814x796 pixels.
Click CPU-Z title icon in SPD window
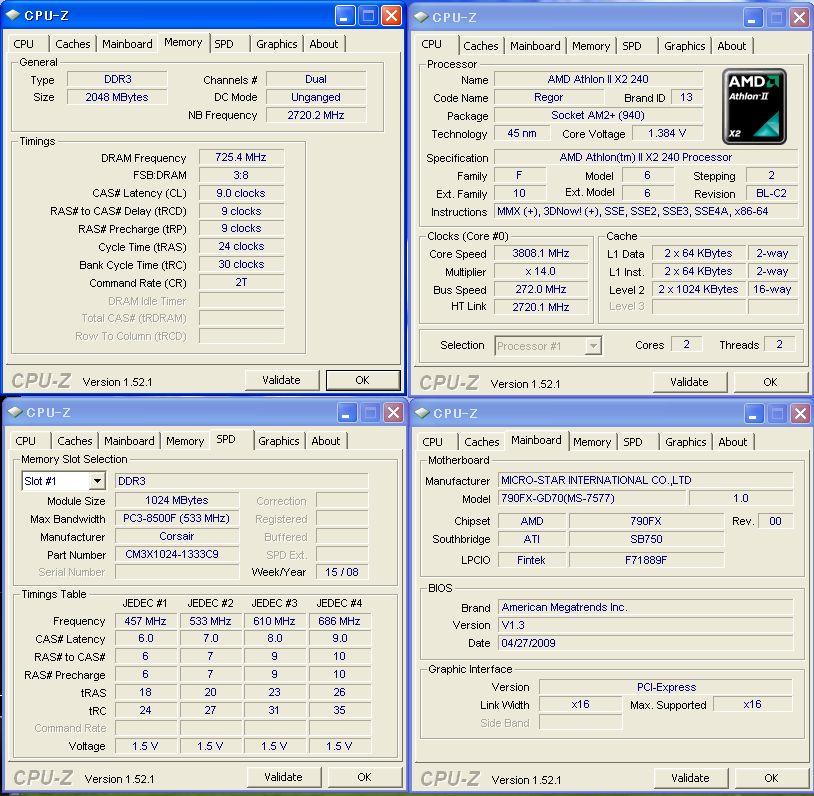coord(15,412)
